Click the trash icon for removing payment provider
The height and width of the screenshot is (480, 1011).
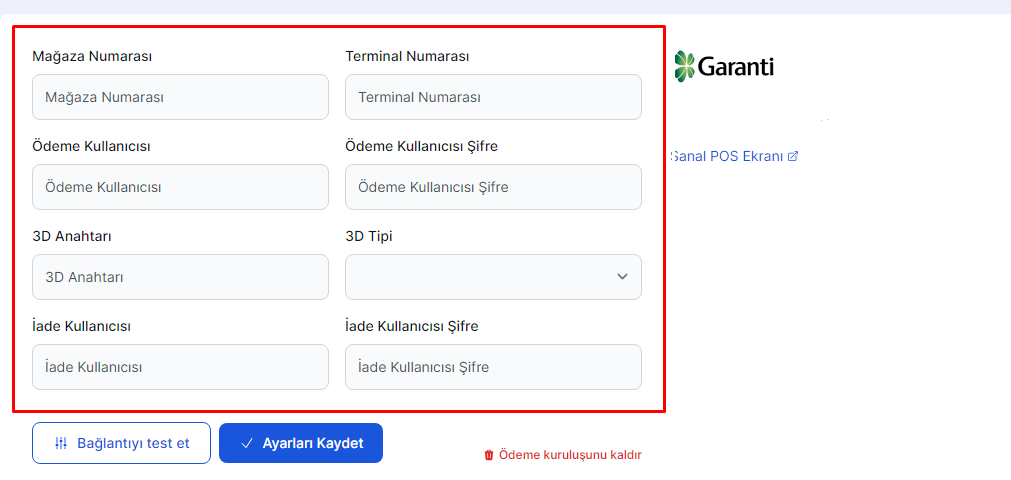pos(489,455)
